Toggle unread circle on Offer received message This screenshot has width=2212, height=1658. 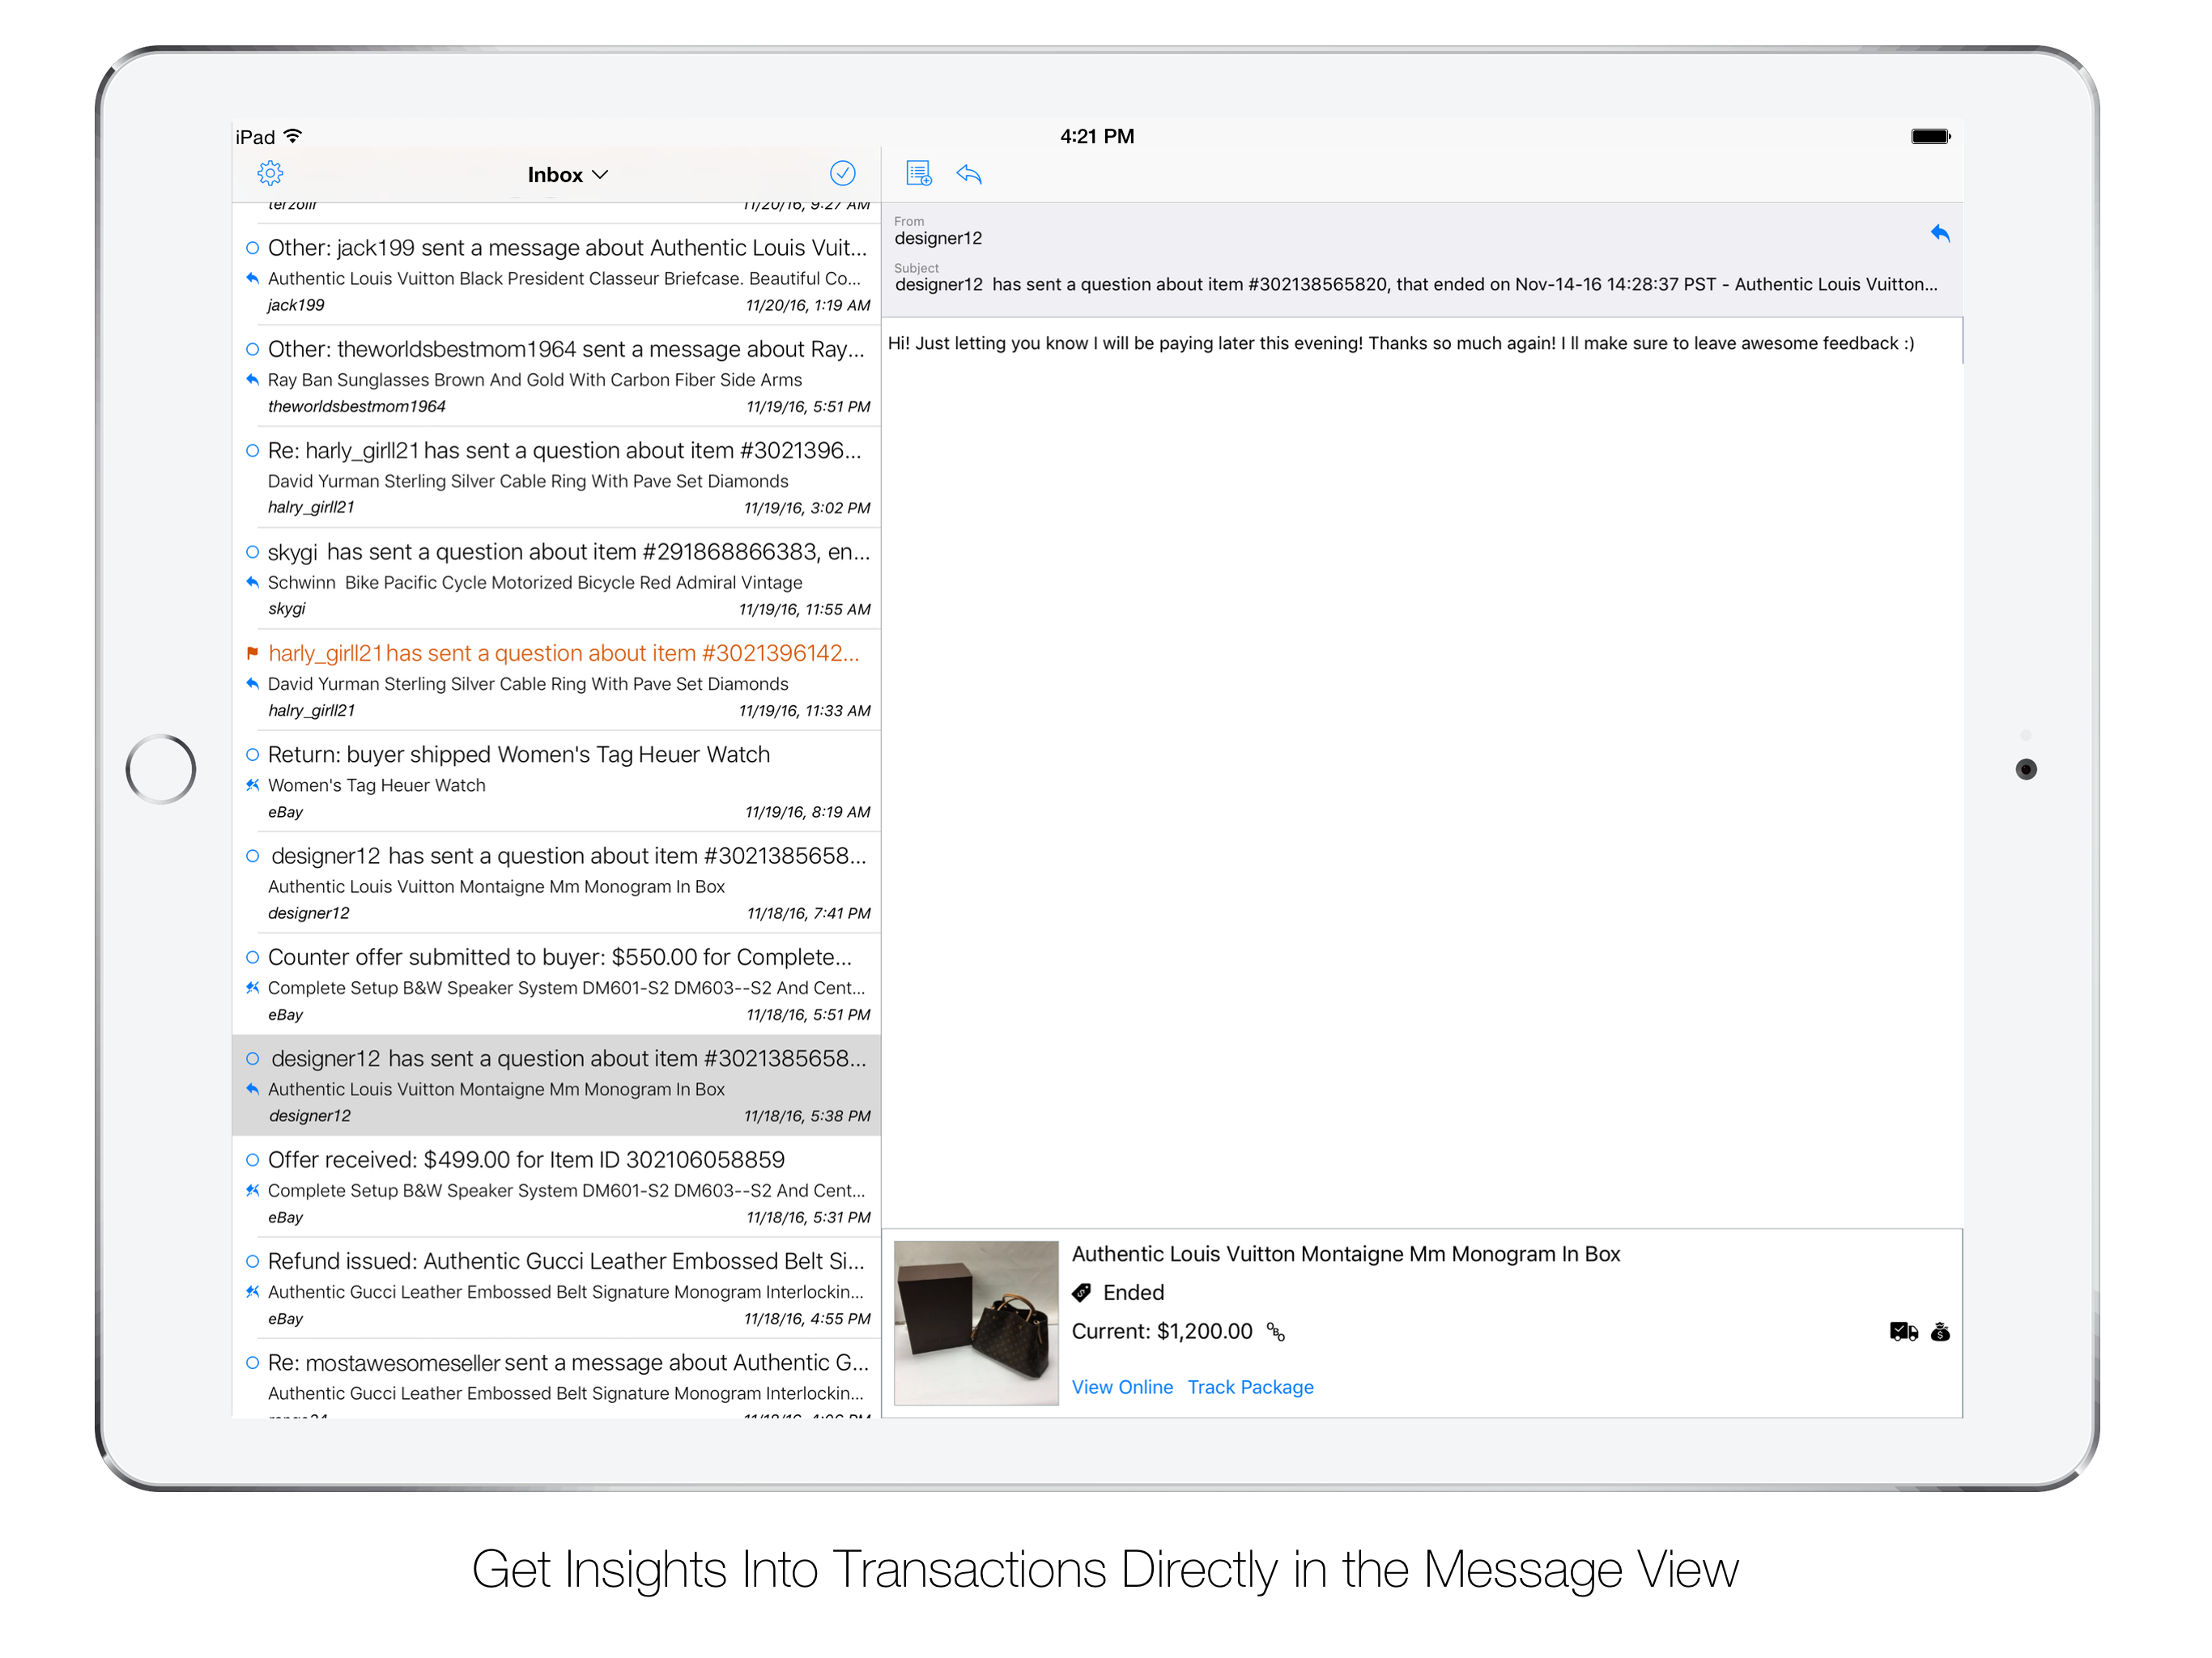coord(252,1160)
